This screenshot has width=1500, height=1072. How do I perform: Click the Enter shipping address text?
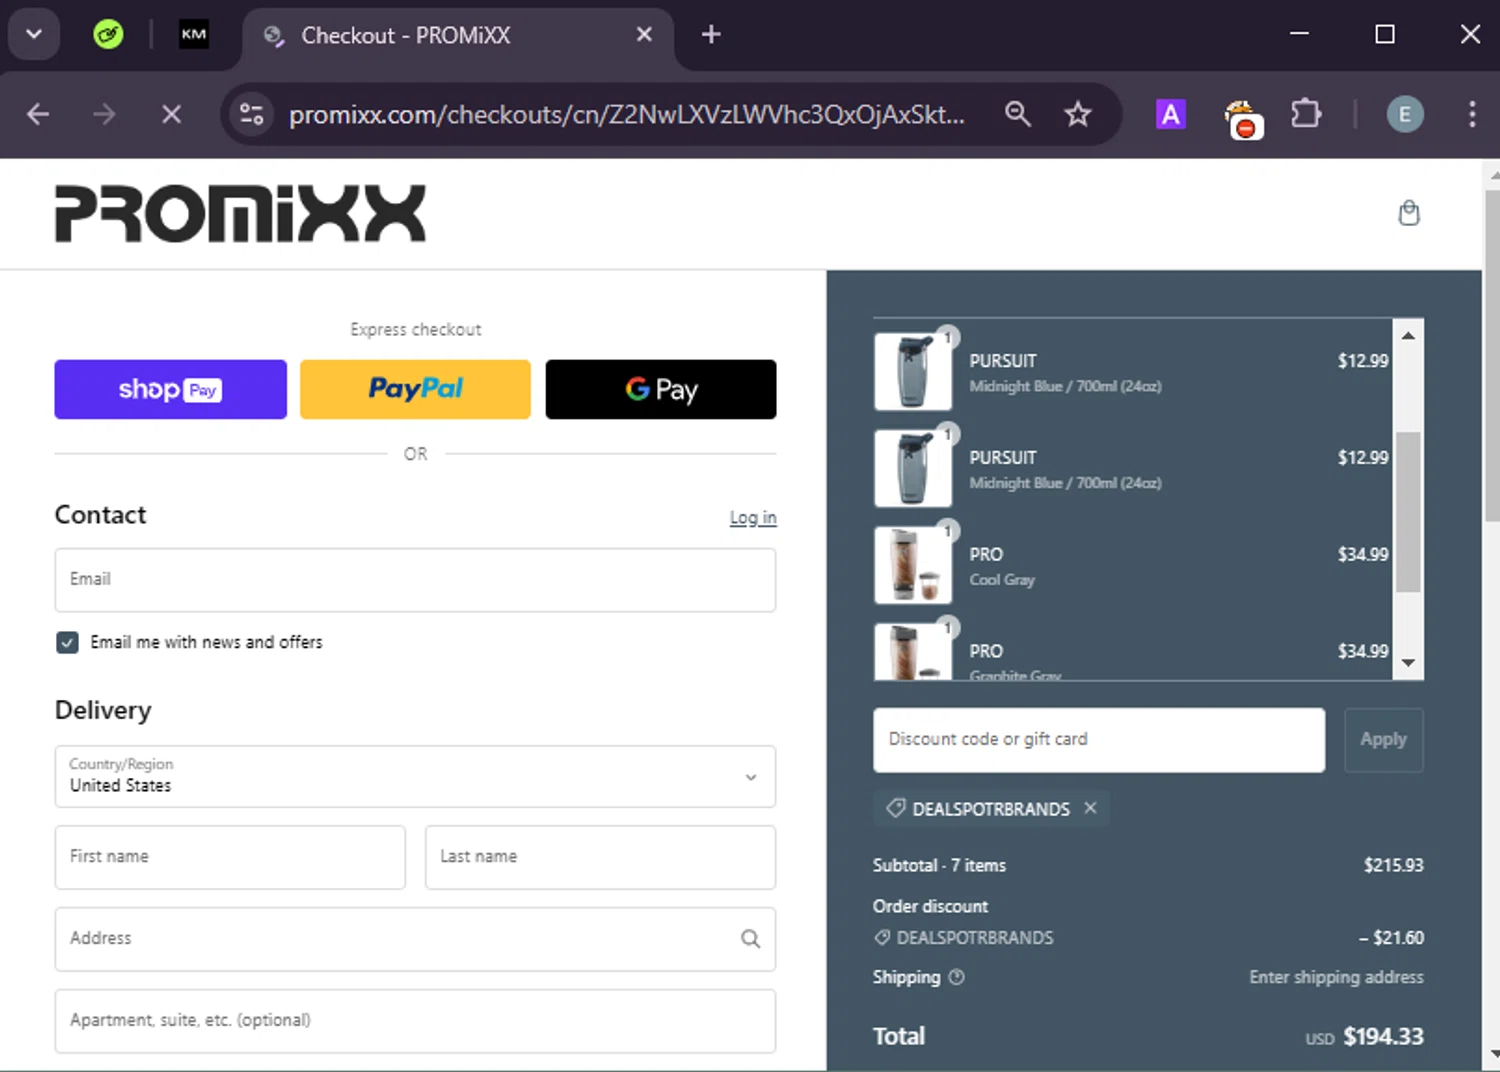(1336, 977)
